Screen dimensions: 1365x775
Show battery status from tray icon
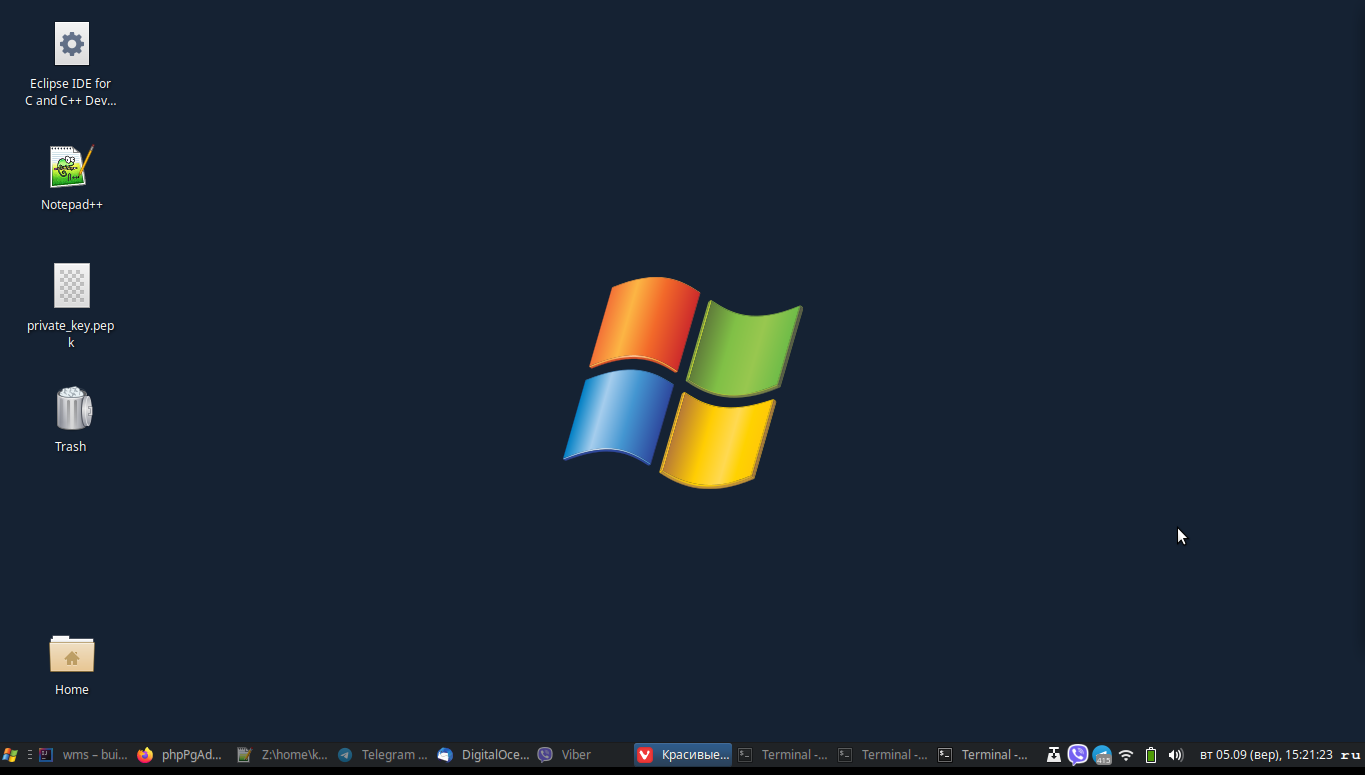click(x=1151, y=755)
